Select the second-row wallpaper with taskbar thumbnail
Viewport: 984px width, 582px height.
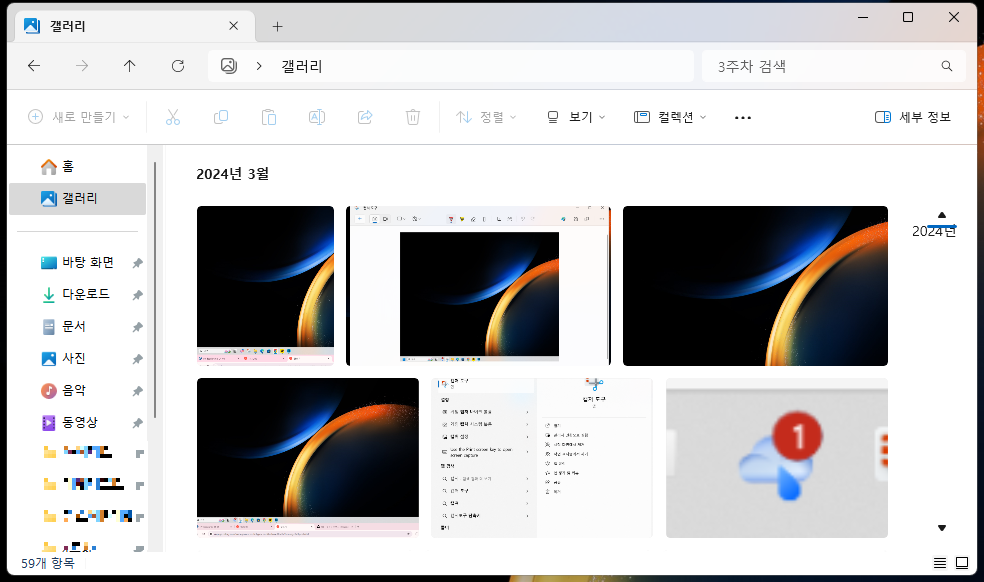click(308, 458)
